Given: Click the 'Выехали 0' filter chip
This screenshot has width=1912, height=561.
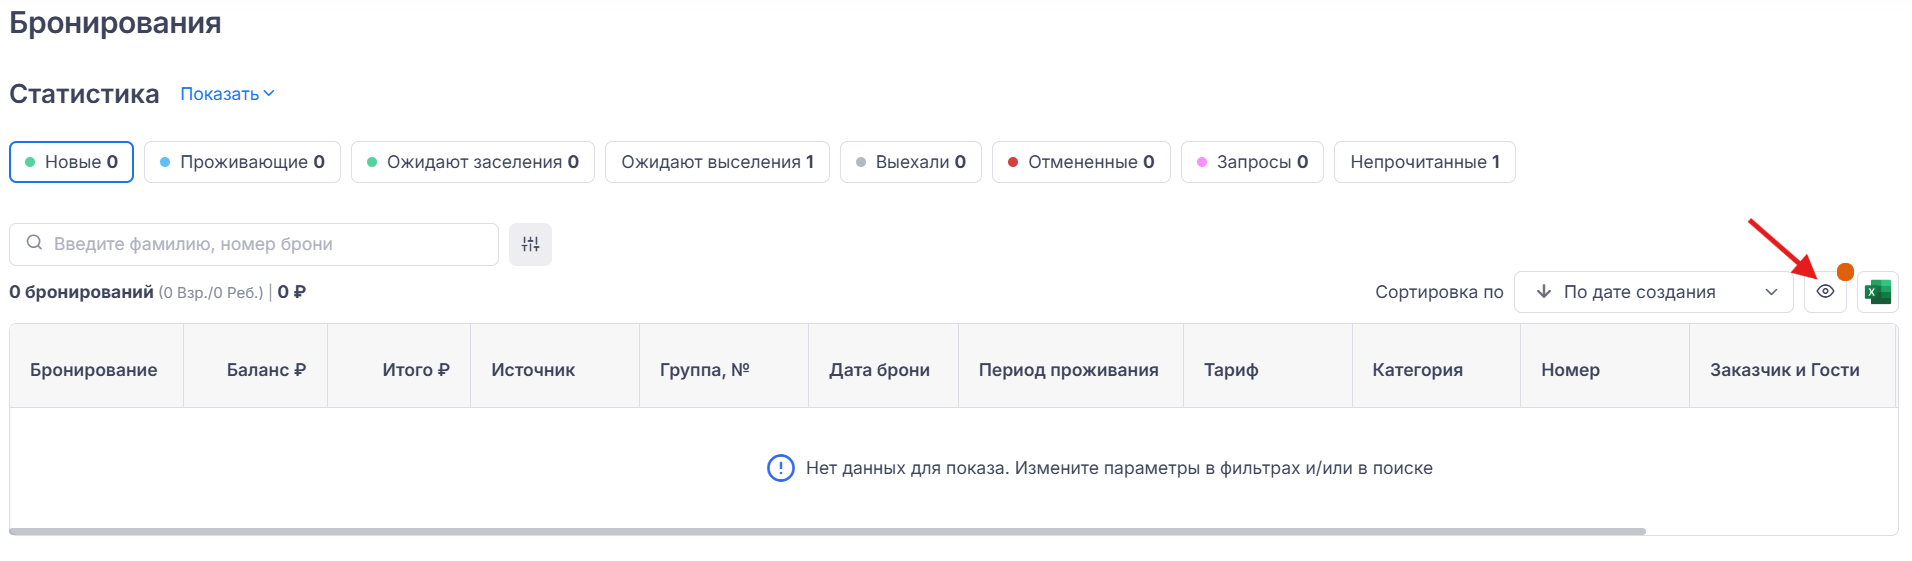Looking at the screenshot, I should click(x=910, y=162).
